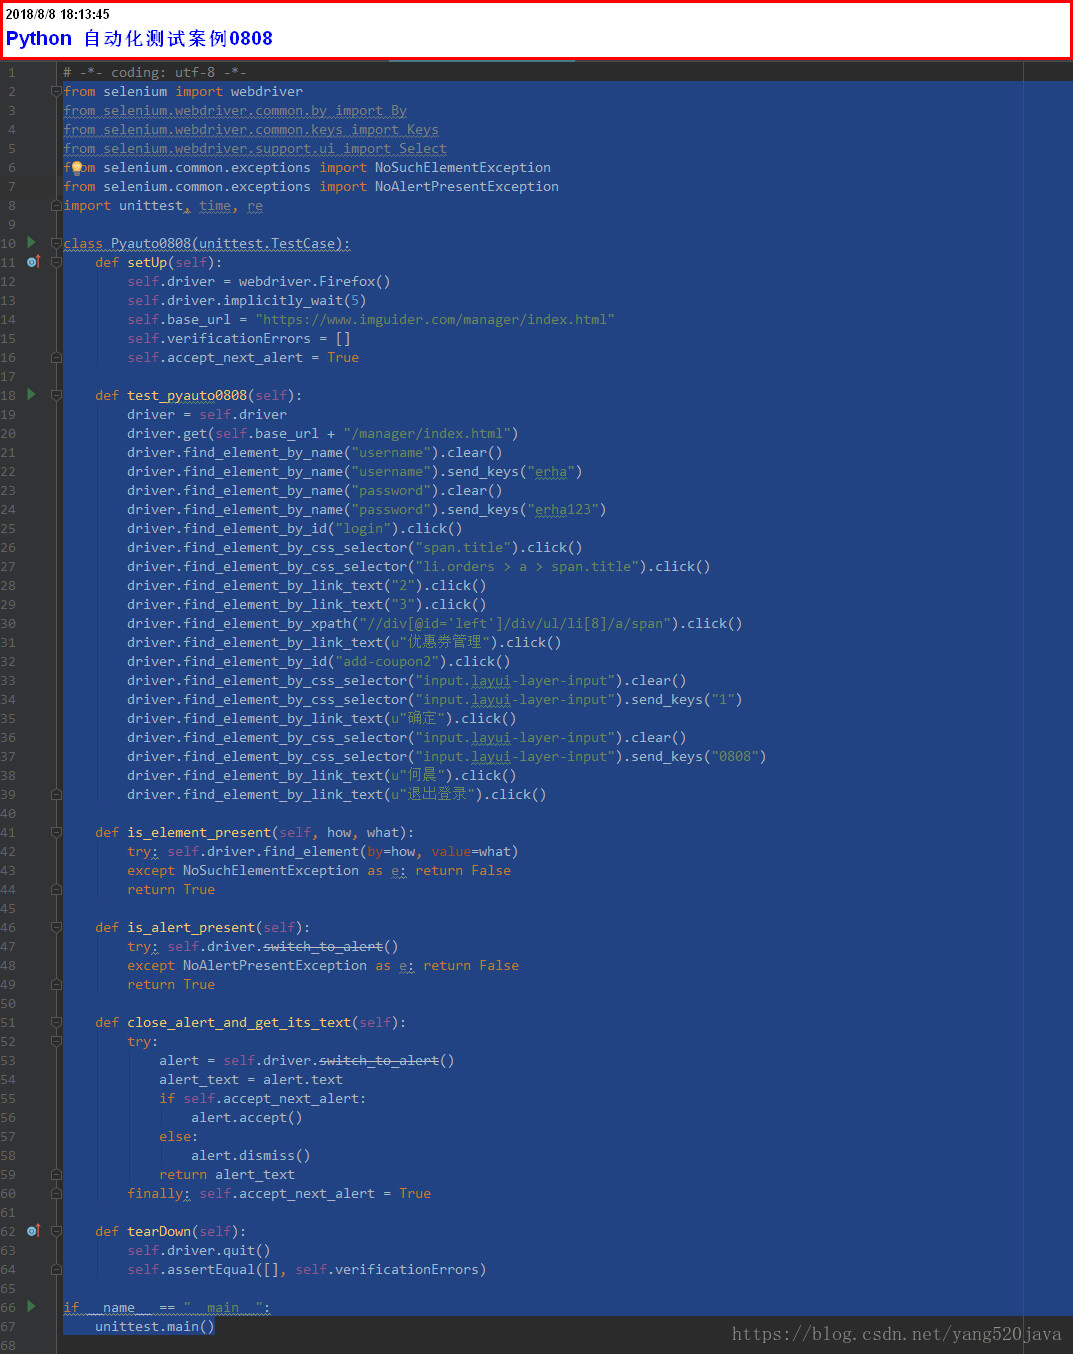The image size is (1073, 1354).
Task: Click self.driver.quit() line
Action: point(199,1250)
